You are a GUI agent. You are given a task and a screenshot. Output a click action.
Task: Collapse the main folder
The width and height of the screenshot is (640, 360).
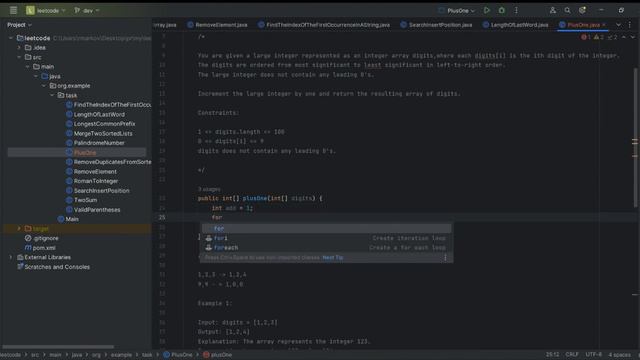[x=27, y=67]
